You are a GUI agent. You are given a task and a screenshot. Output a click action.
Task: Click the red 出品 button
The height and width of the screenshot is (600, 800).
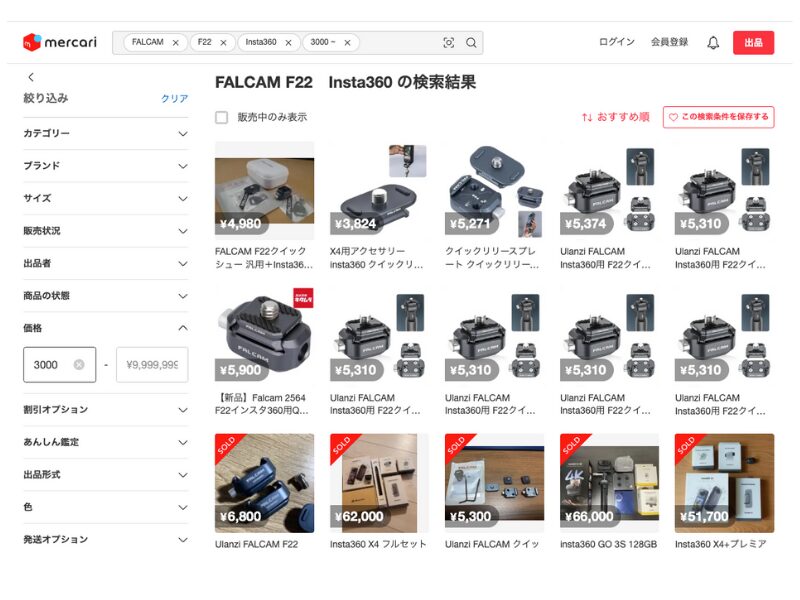(753, 43)
